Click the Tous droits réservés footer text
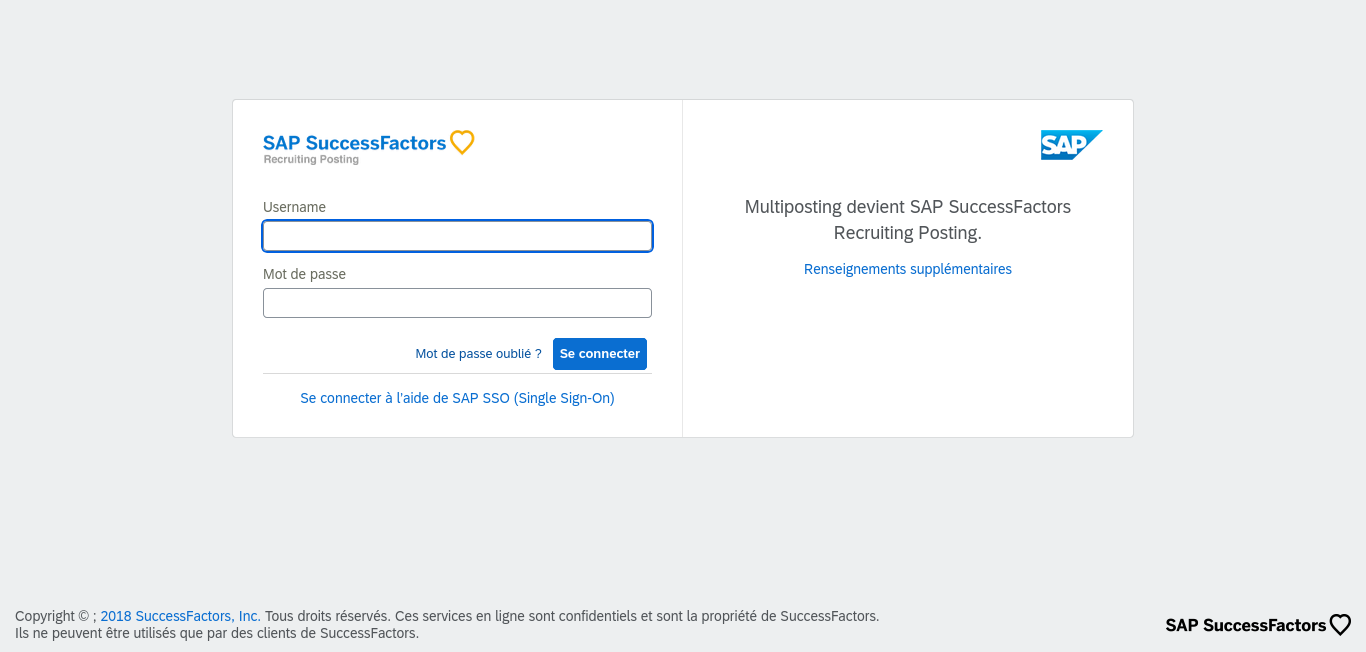 tap(326, 616)
